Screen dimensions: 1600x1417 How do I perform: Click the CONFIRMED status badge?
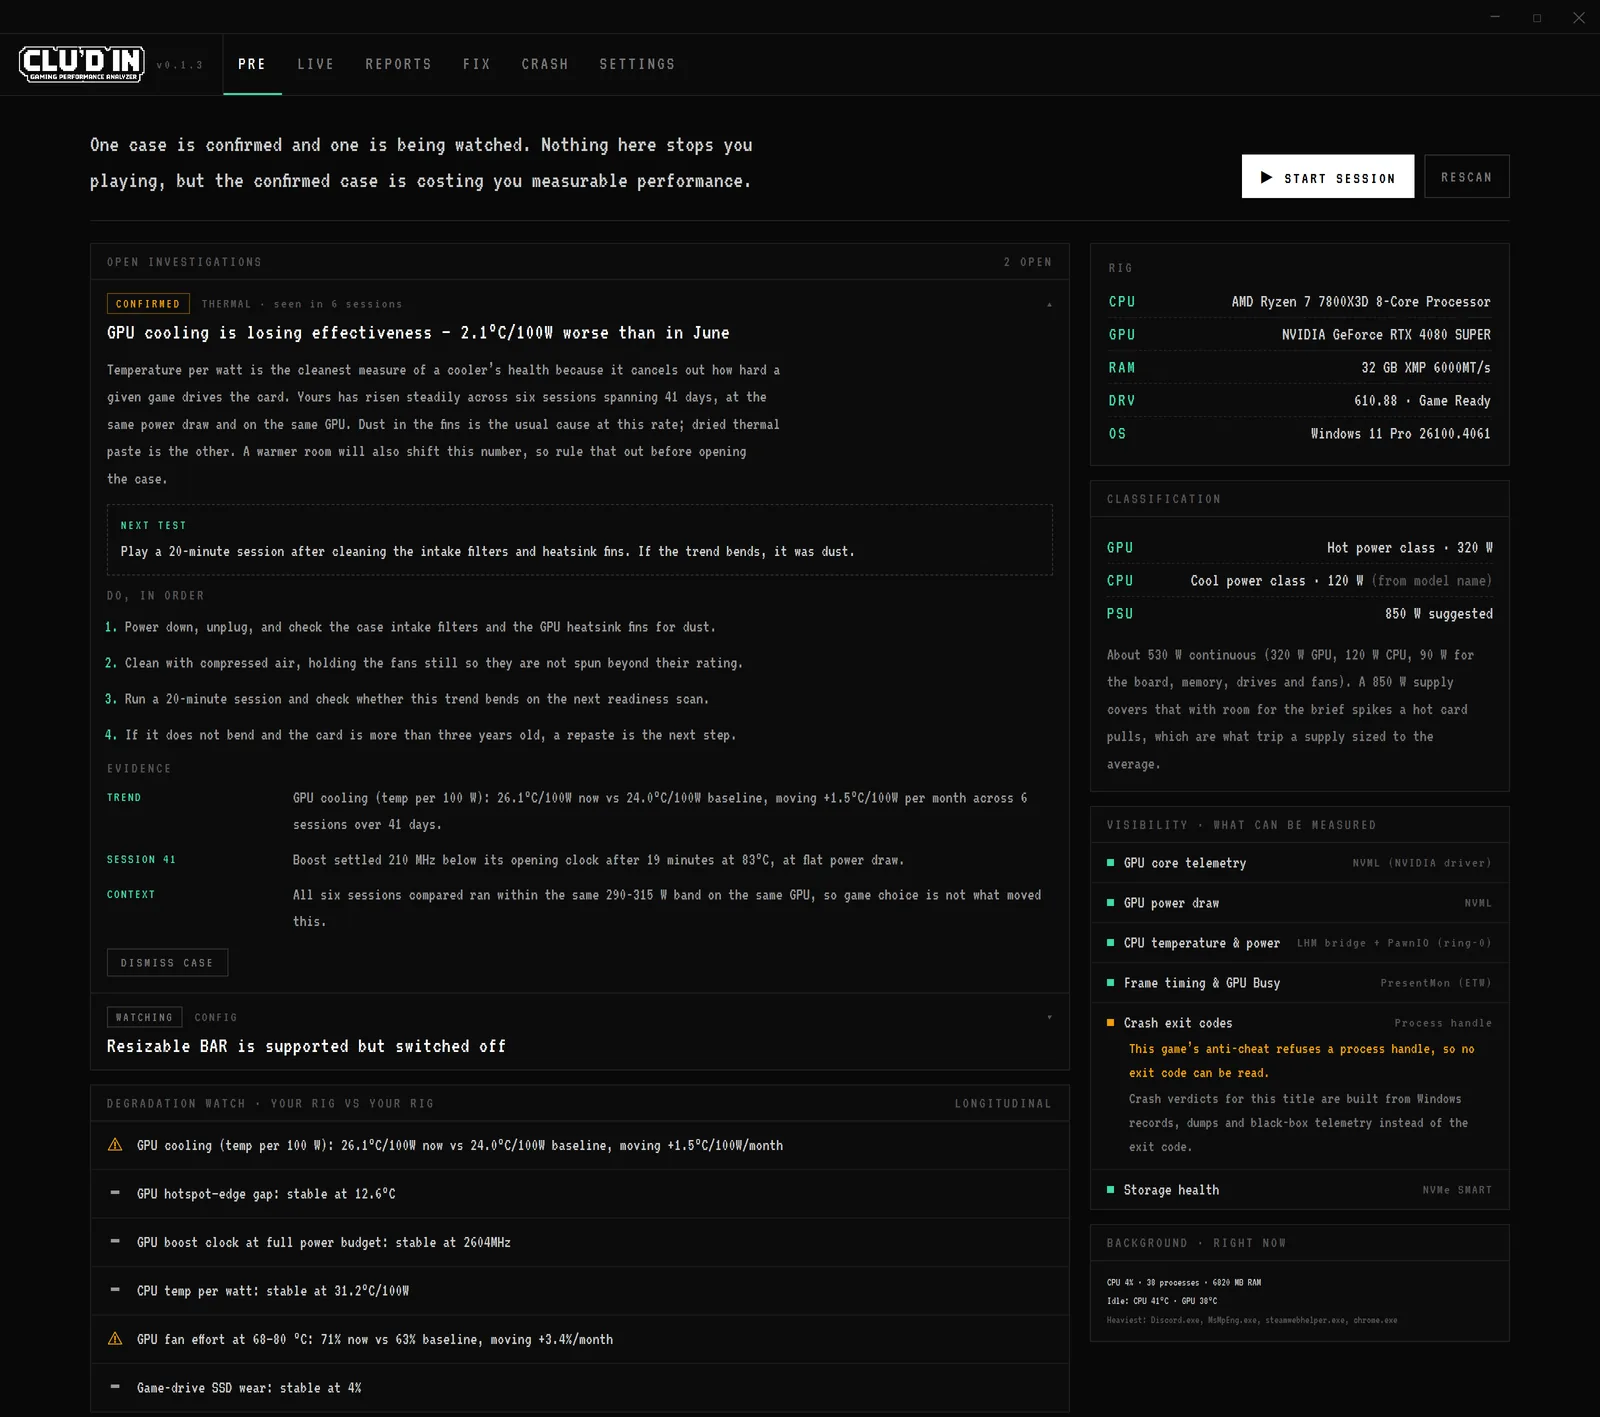(x=148, y=304)
